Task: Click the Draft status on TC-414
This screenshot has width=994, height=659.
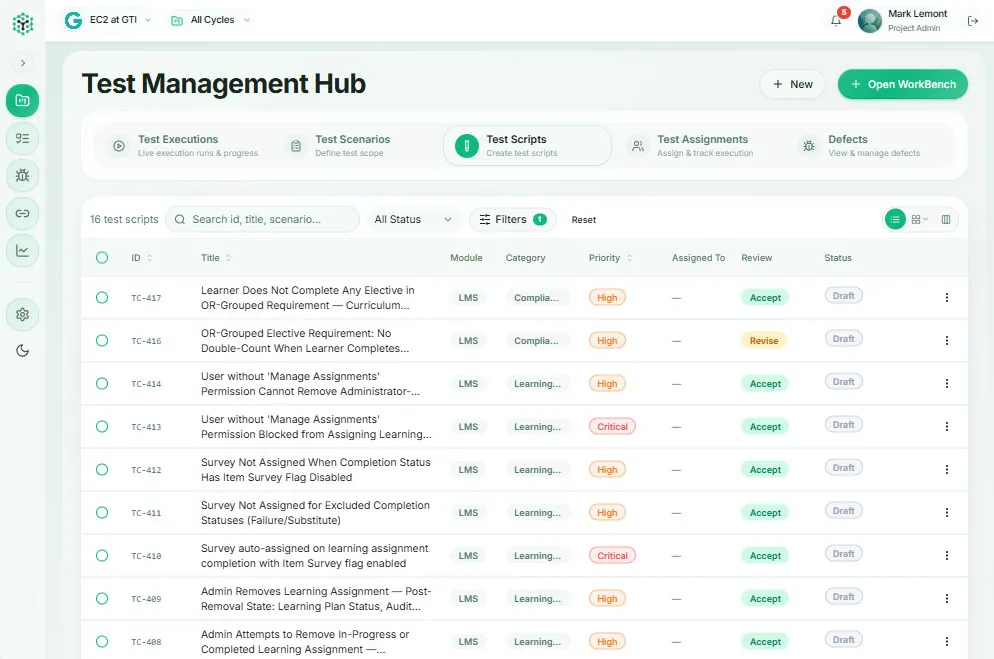Action: pyautogui.click(x=843, y=382)
